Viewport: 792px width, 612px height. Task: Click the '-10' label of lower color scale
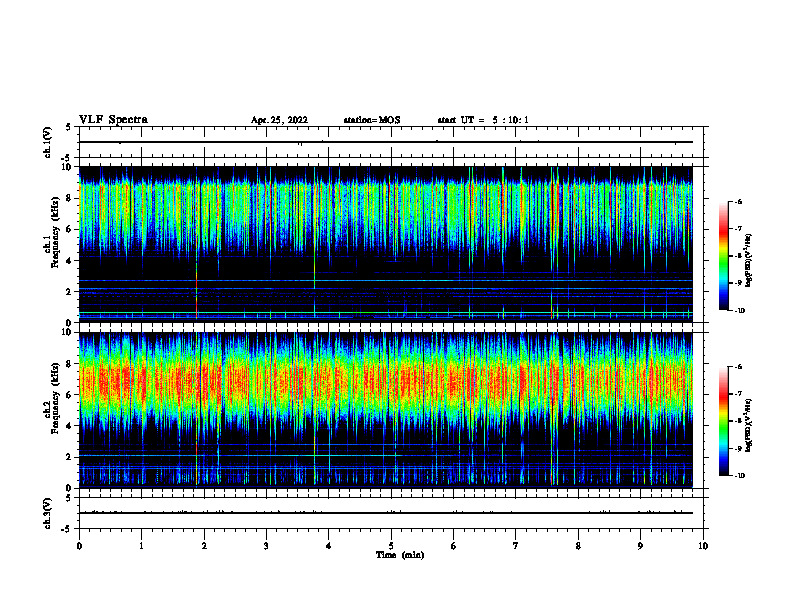click(739, 476)
